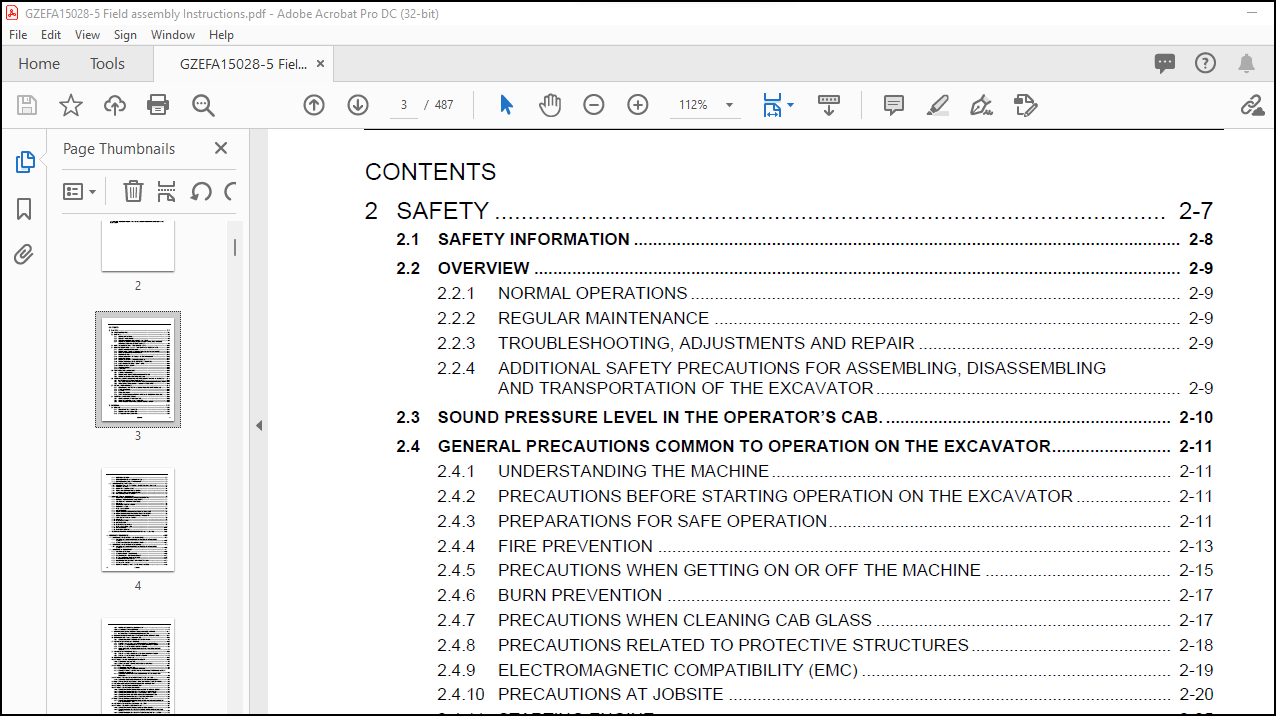1276x716 pixels.
Task: Click the 2.4.6 BURN PREVENTION entry
Action: (x=825, y=595)
